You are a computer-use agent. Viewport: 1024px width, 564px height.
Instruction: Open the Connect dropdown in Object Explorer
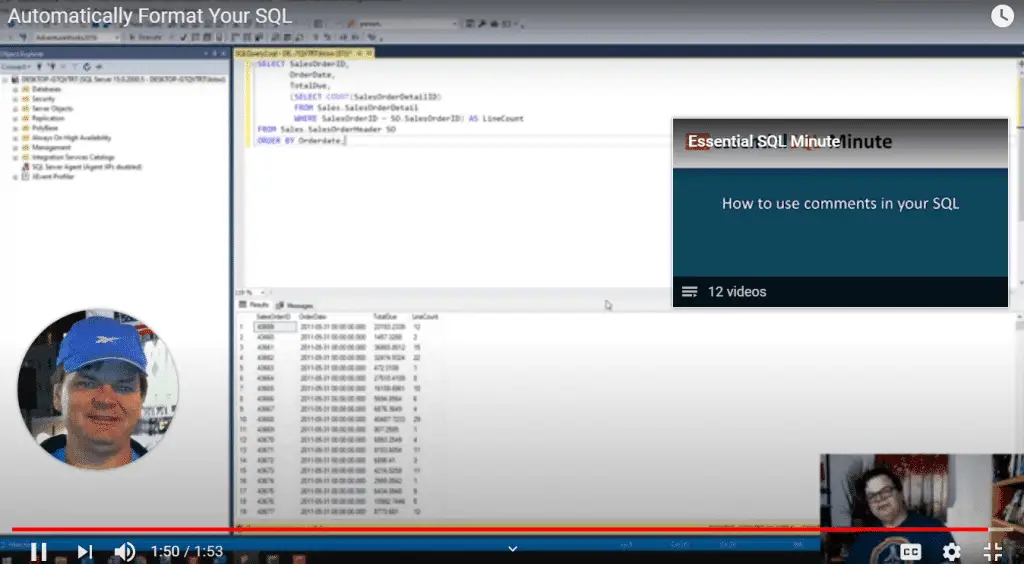coord(14,67)
